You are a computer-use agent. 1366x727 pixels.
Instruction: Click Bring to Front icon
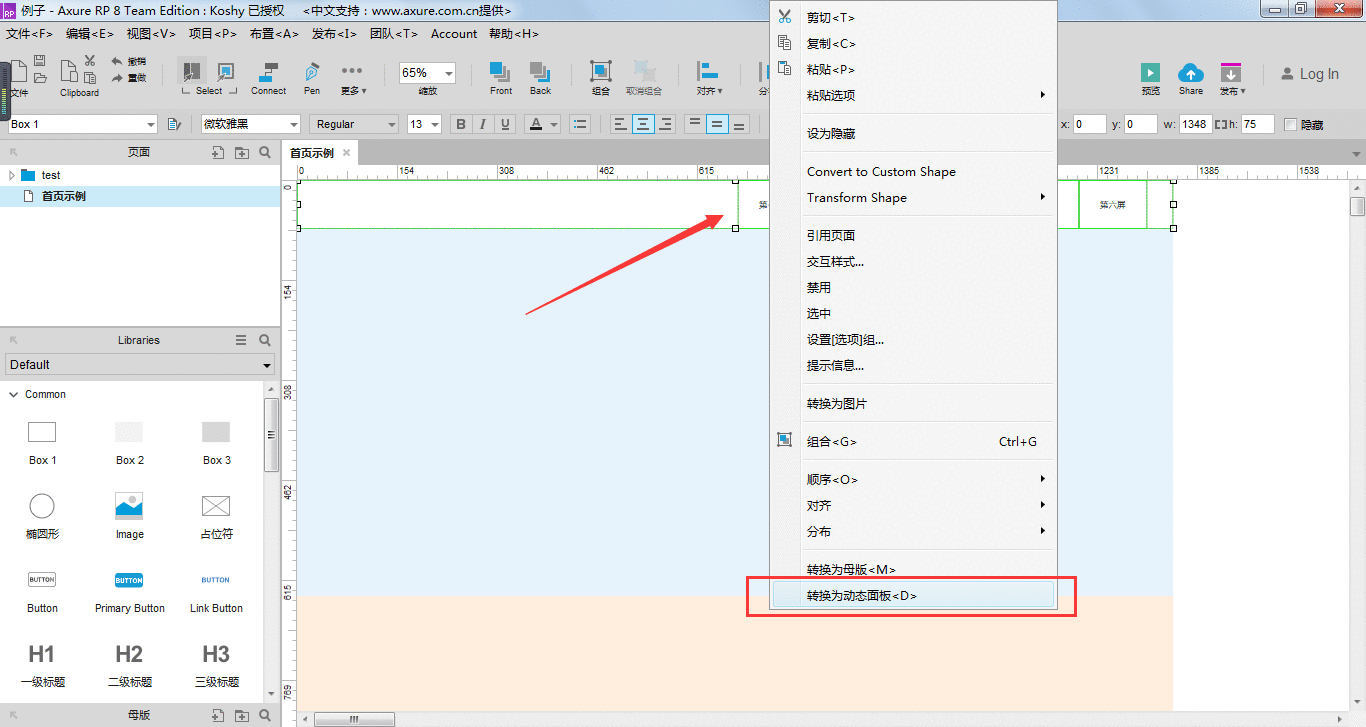(500, 72)
